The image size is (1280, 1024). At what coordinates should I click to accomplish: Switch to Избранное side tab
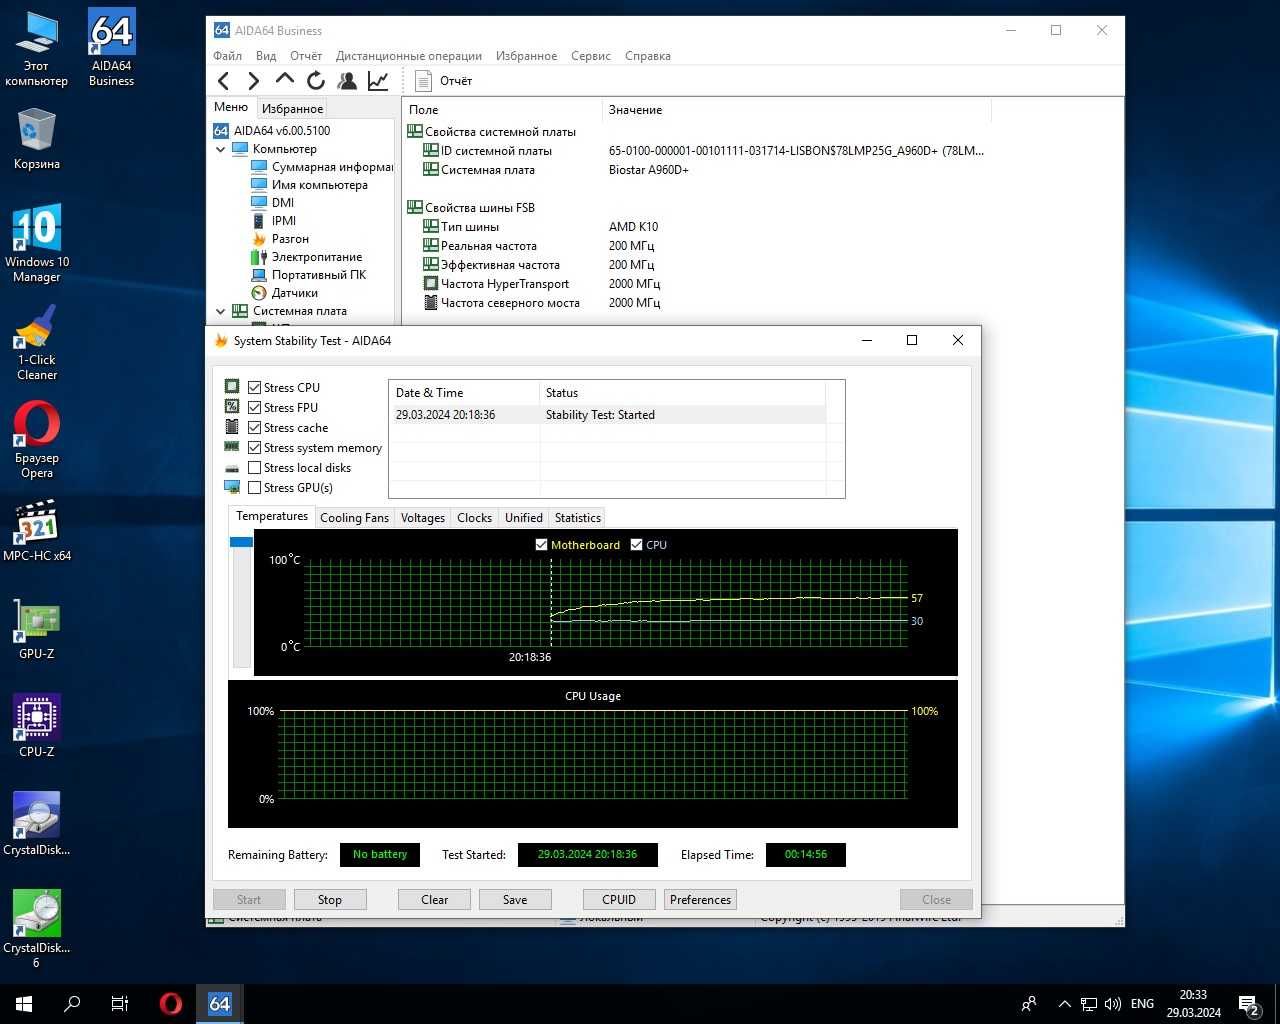pyautogui.click(x=292, y=109)
